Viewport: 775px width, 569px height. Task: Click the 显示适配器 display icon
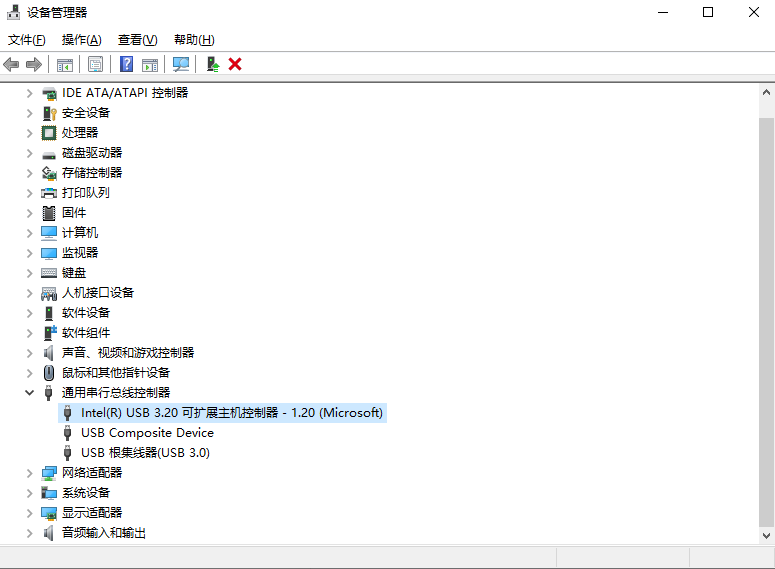49,513
